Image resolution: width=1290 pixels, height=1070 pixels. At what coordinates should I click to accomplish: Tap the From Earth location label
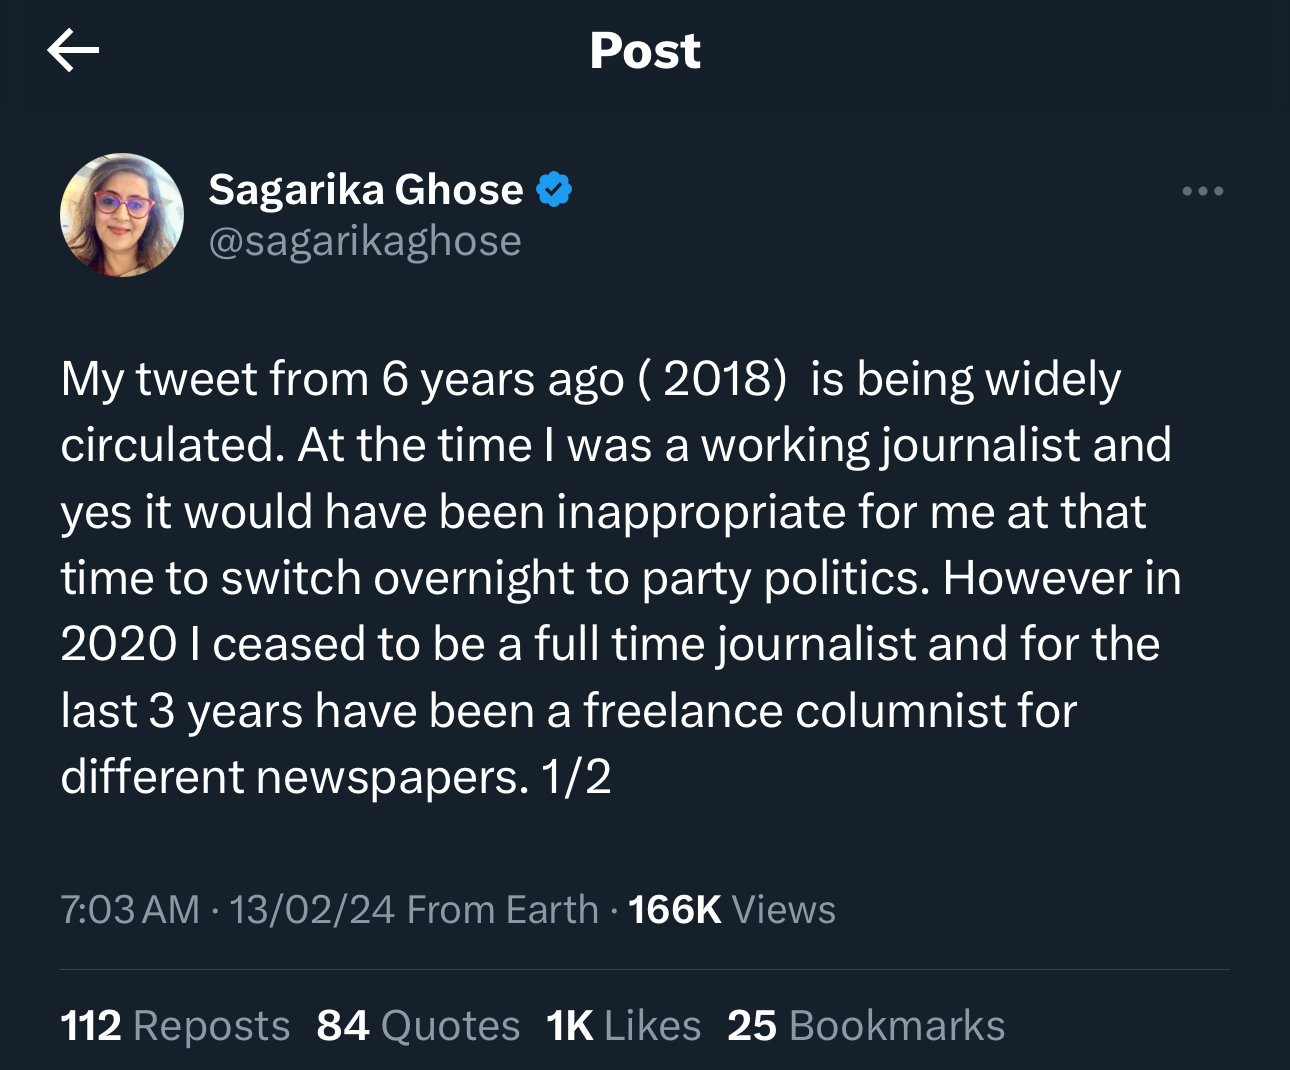[x=503, y=910]
